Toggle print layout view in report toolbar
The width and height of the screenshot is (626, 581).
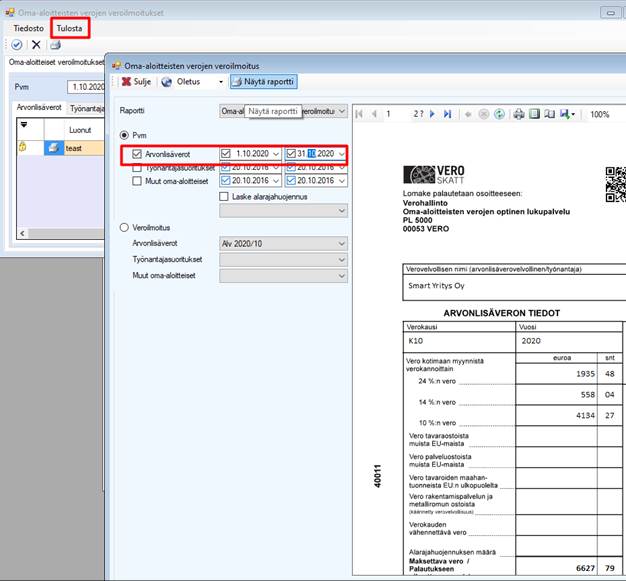tap(535, 114)
